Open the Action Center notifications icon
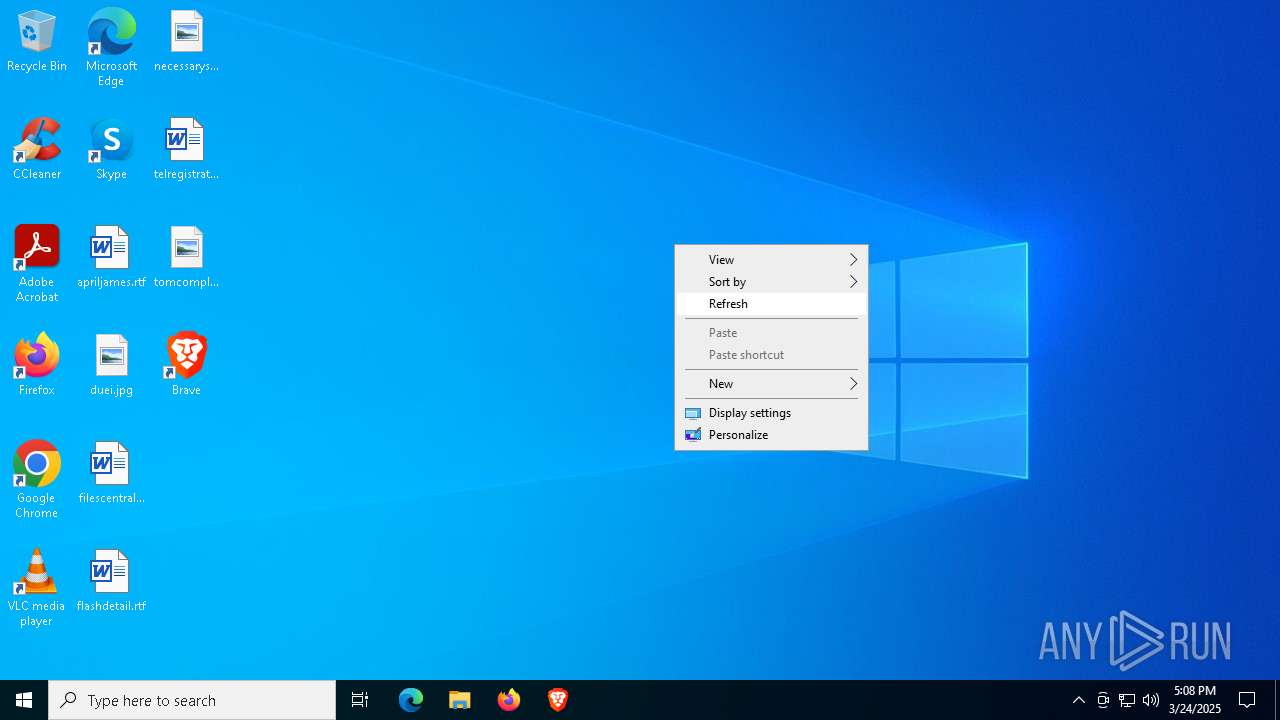 tap(1247, 700)
